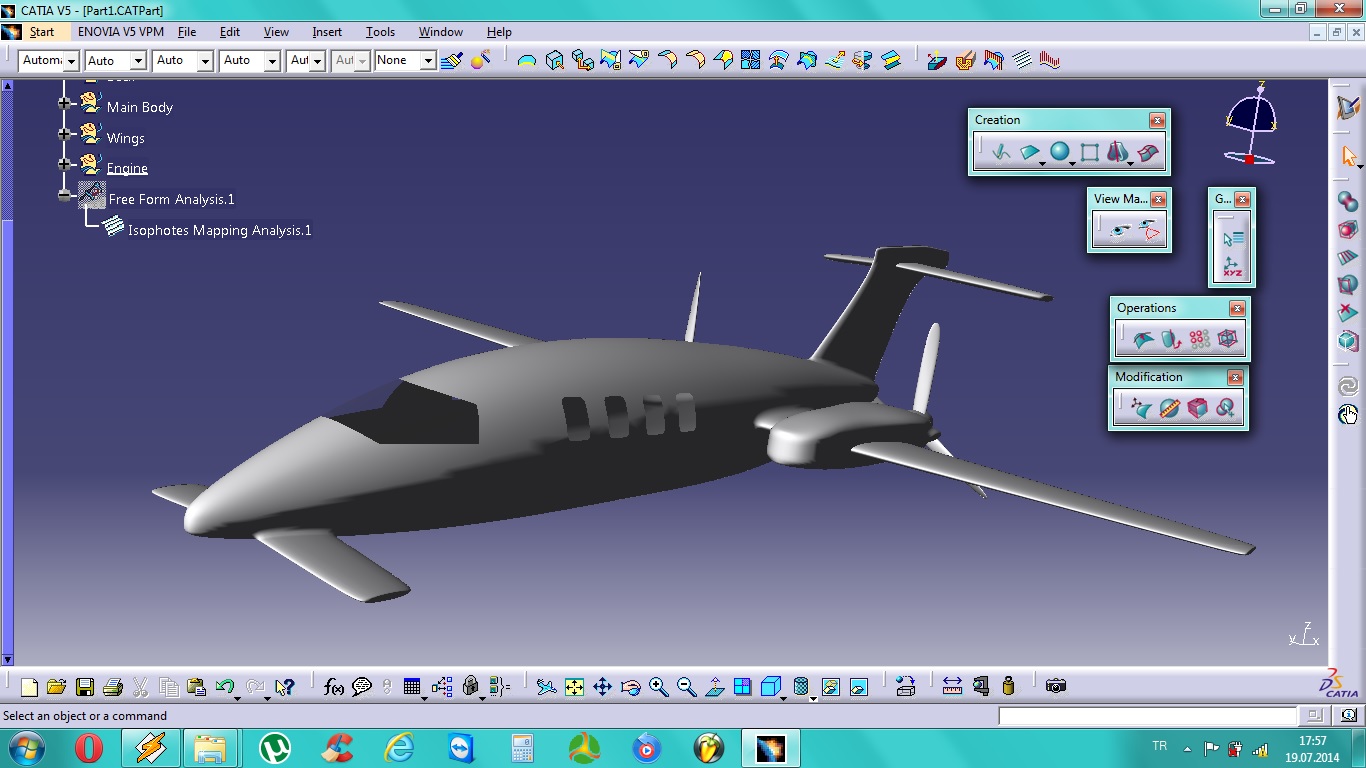Viewport: 1366px width, 768px height.
Task: Click the first eye icon in View Ma... panel
Action: [x=1122, y=232]
